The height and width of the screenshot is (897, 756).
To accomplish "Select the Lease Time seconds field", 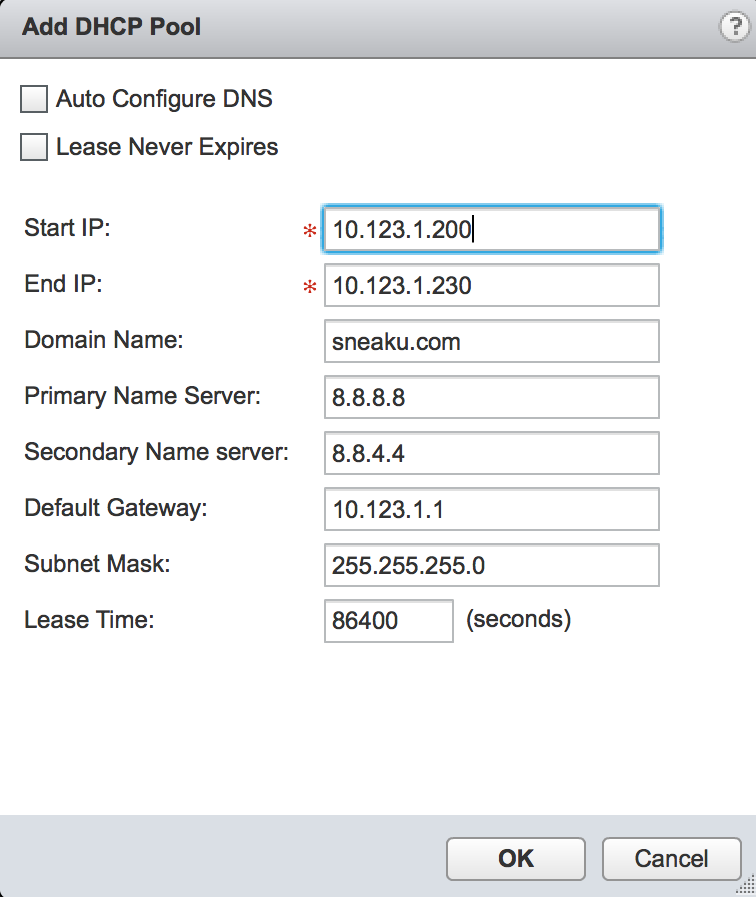I will [x=389, y=621].
